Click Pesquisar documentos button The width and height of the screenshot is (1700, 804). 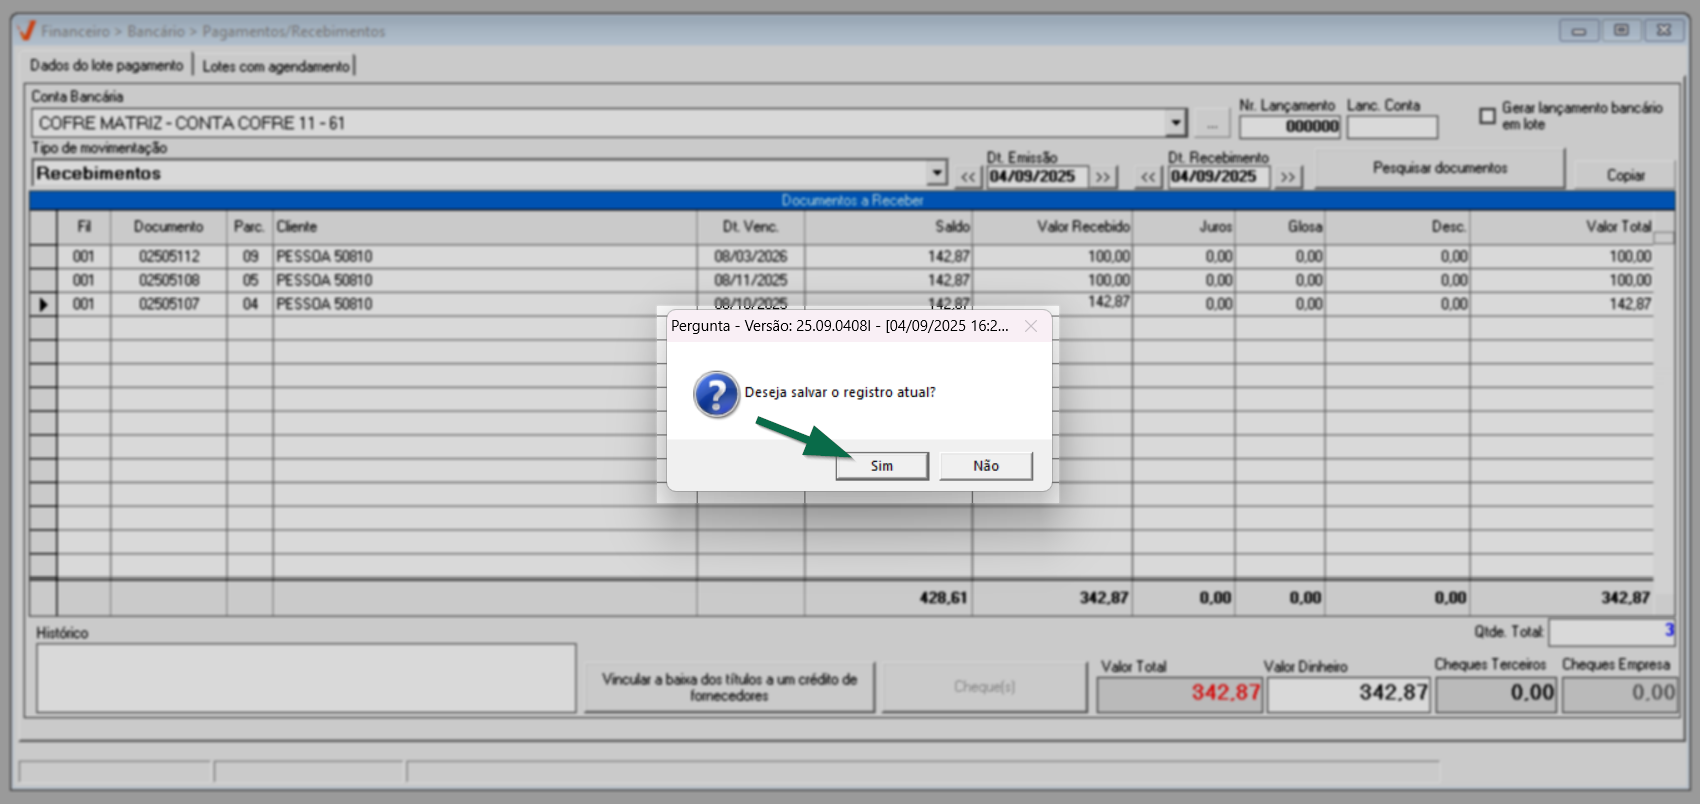point(1439,168)
